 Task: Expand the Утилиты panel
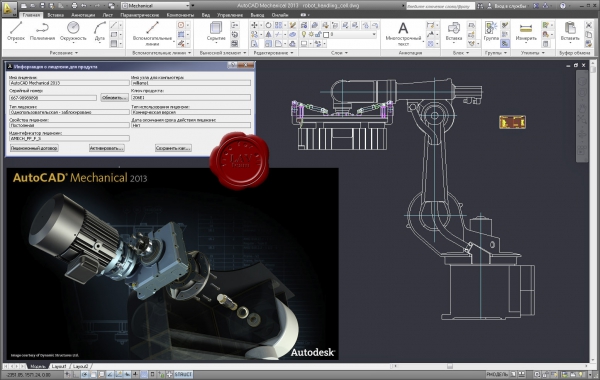click(532, 53)
